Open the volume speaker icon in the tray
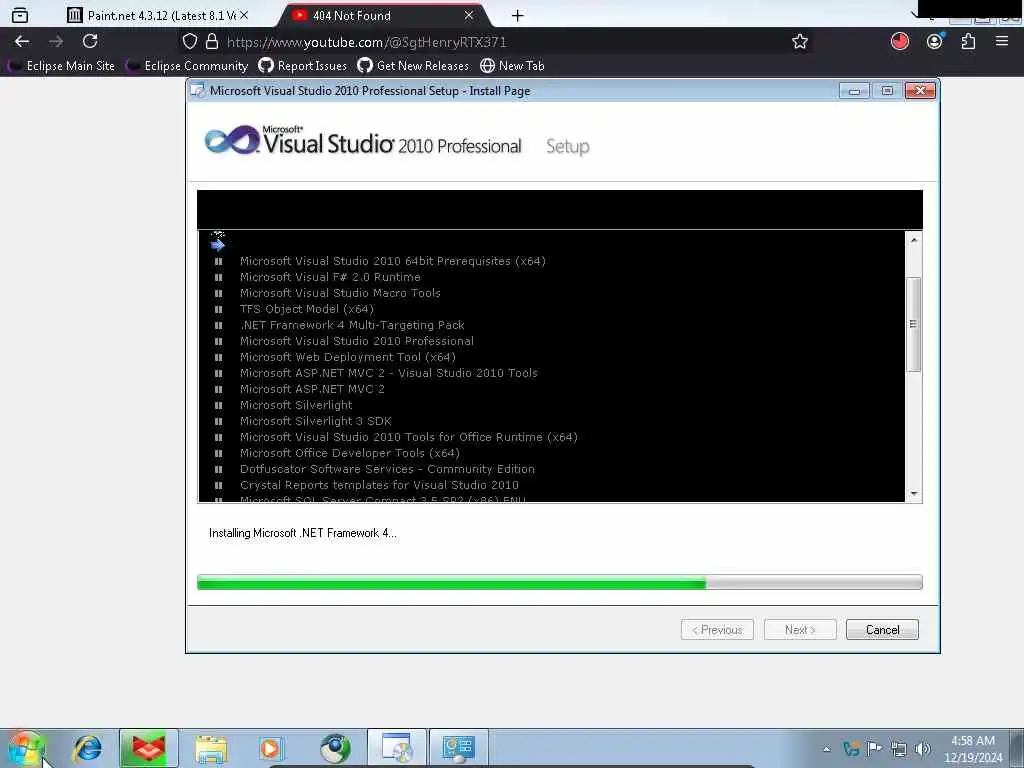 [922, 749]
